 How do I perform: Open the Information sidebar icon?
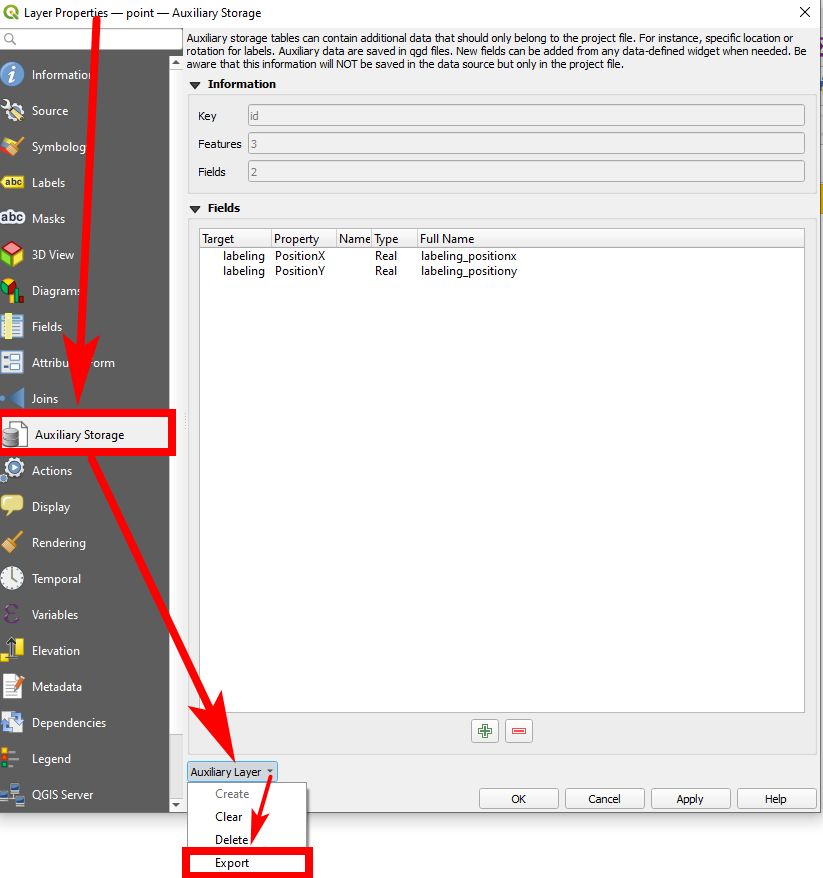(12, 74)
